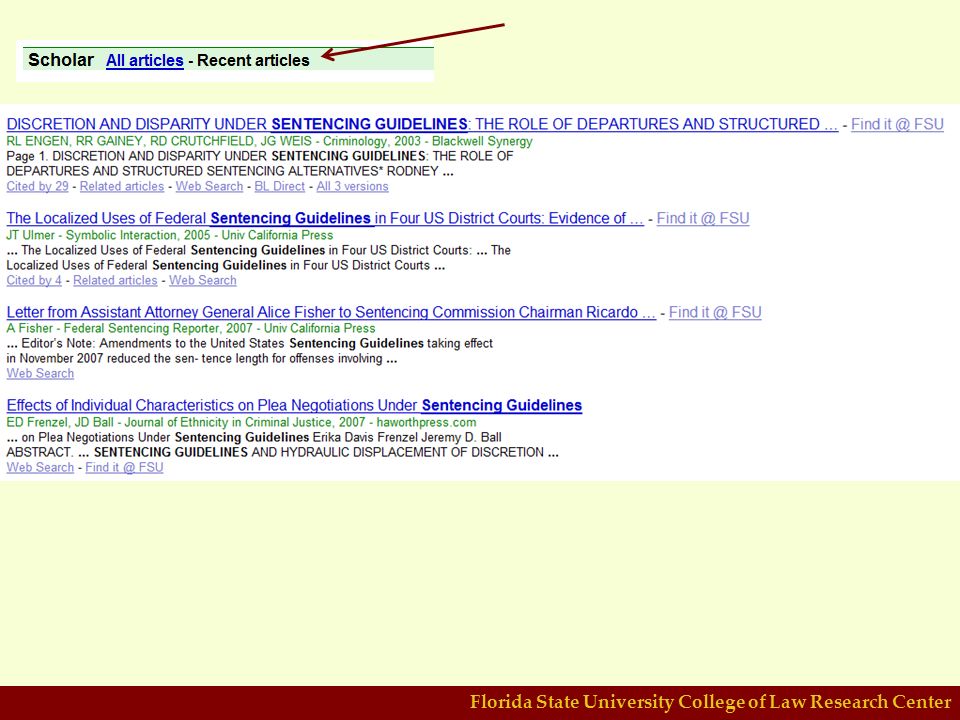Open the BL Direct link
The image size is (960, 720).
tap(280, 186)
